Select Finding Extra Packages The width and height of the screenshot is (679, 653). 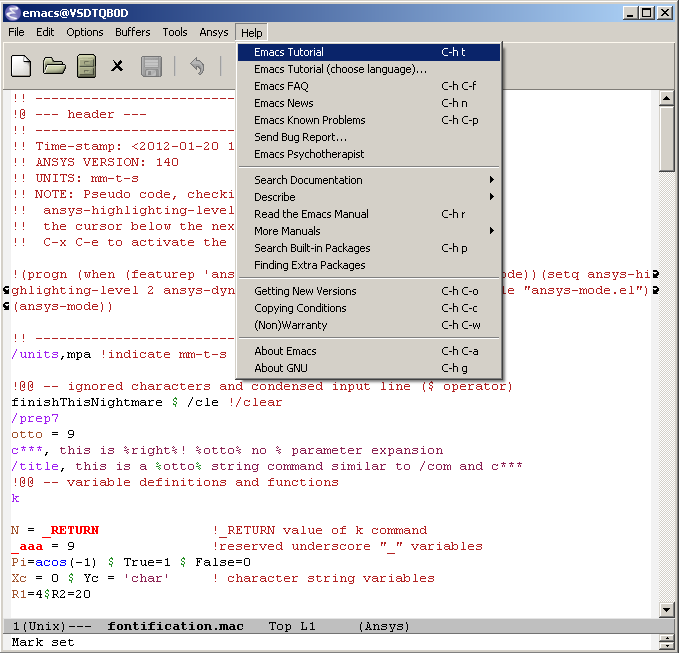click(x=369, y=265)
